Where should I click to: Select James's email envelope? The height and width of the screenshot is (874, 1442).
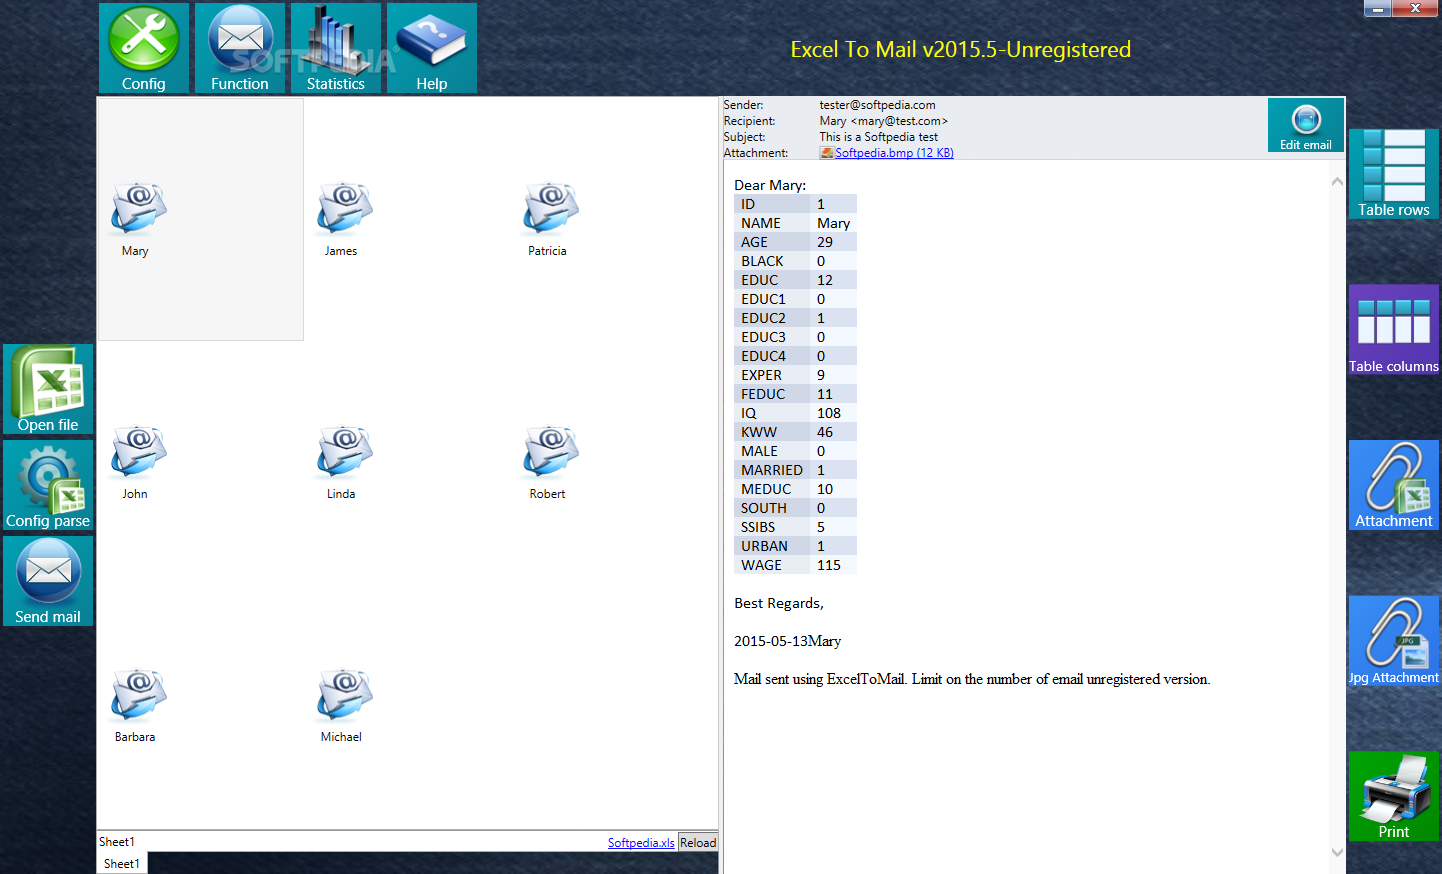click(344, 208)
